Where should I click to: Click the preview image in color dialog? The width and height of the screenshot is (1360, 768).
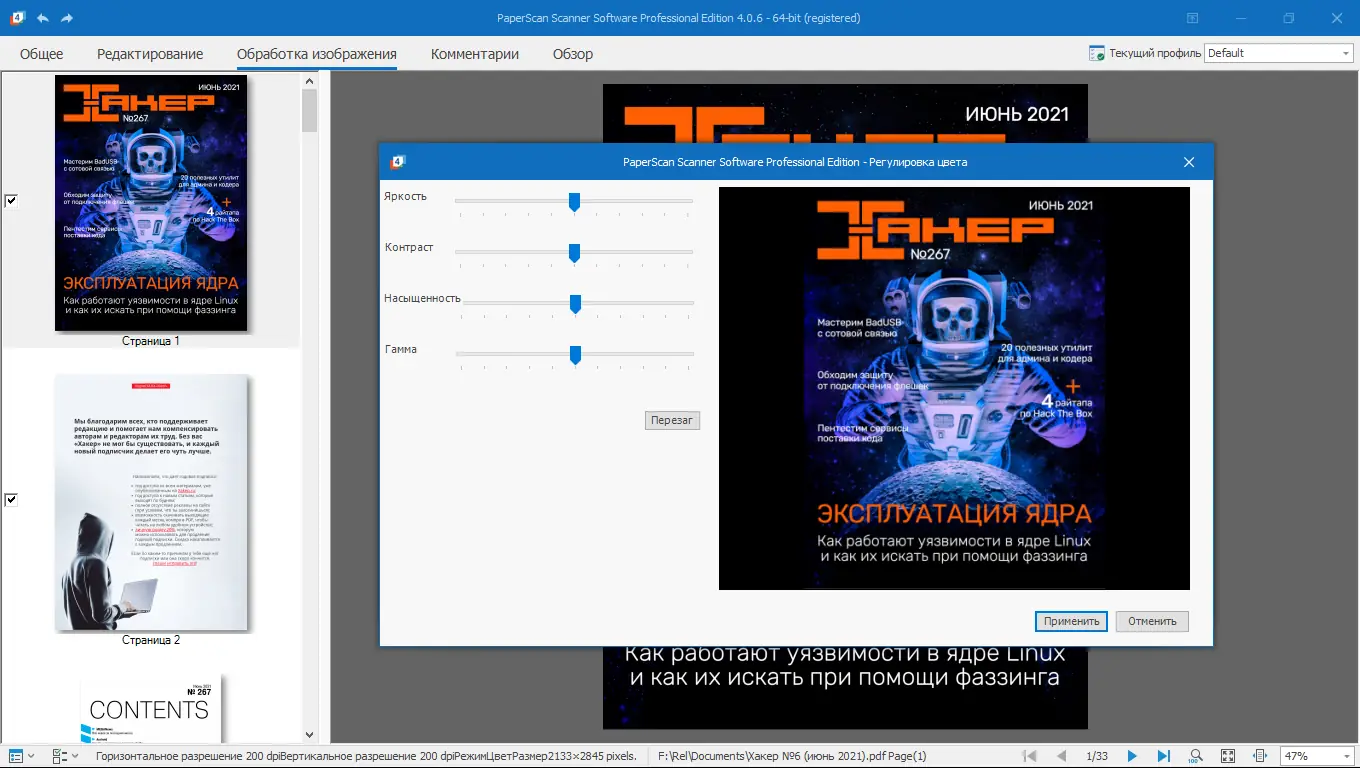954,388
